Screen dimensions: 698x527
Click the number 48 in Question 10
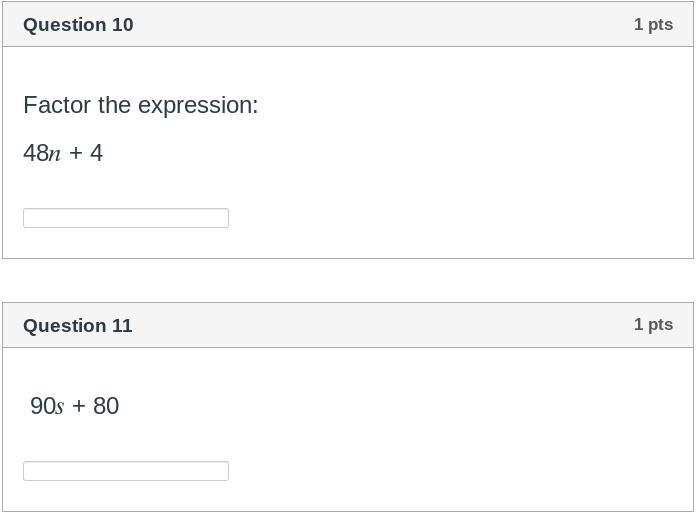pos(36,153)
